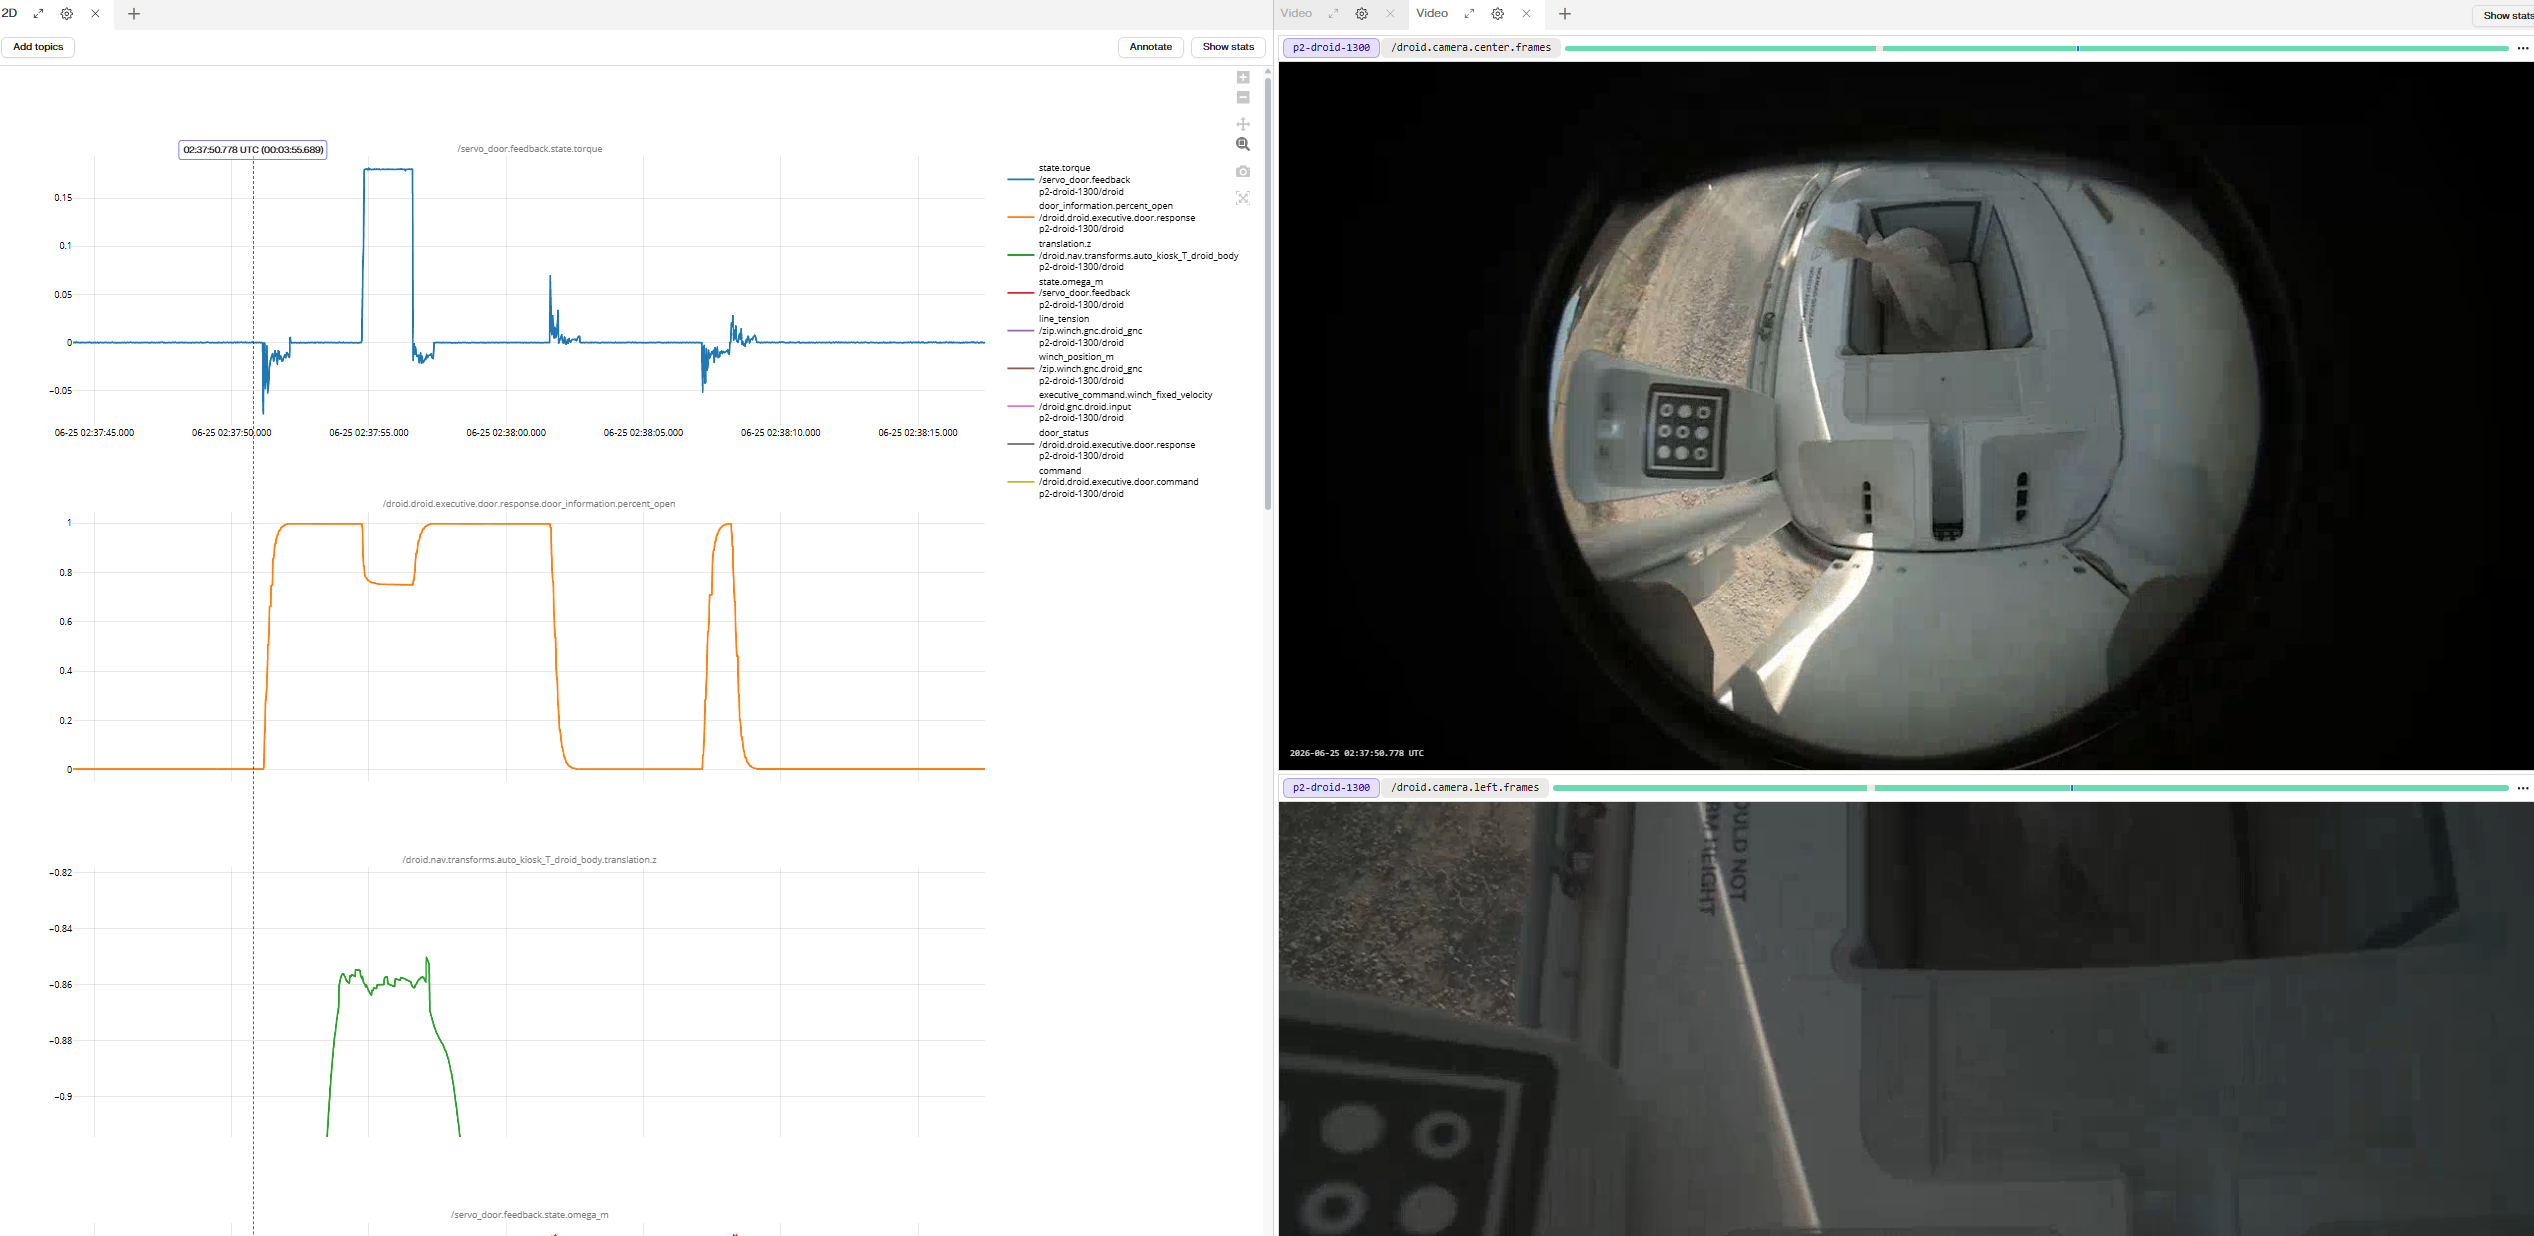Close the 2D panel tab
The height and width of the screenshot is (1236, 2534).
(95, 14)
